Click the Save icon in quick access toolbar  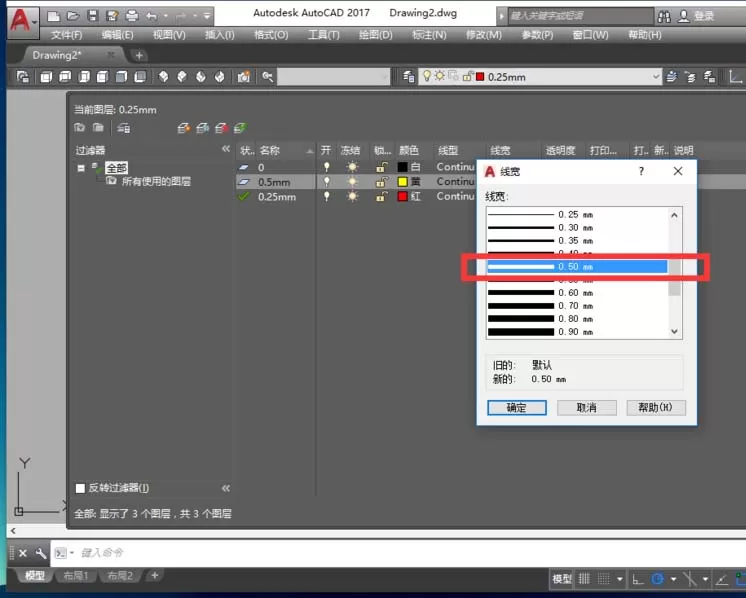tap(93, 16)
